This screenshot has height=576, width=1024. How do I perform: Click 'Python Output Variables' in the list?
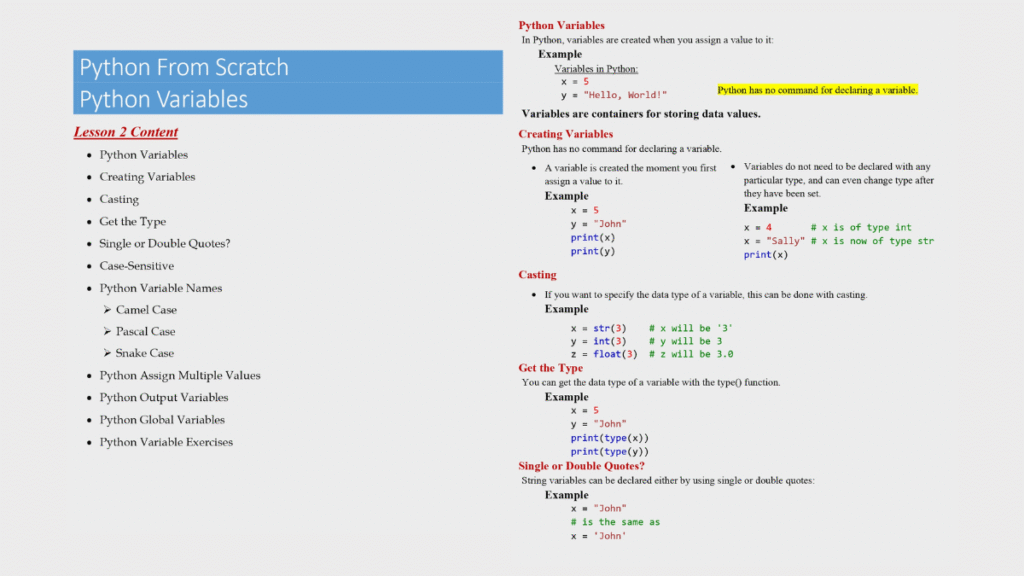[x=164, y=397]
